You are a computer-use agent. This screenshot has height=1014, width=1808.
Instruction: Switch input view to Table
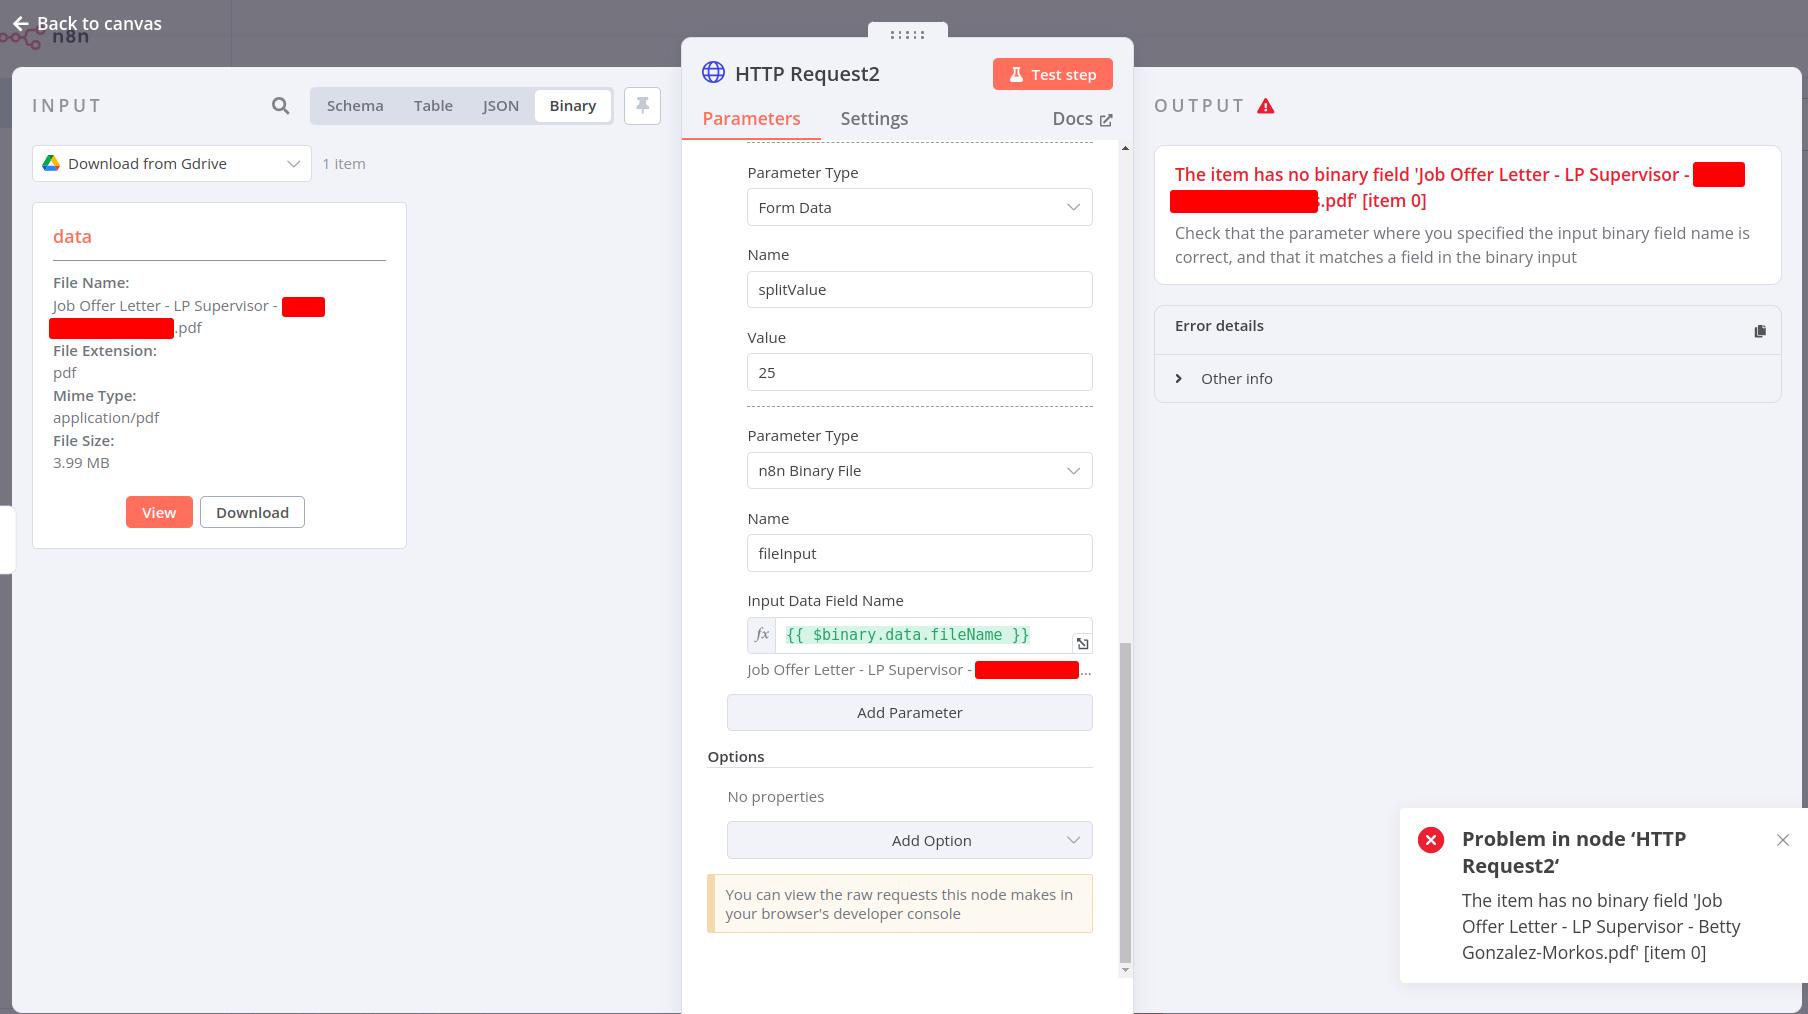(x=433, y=105)
